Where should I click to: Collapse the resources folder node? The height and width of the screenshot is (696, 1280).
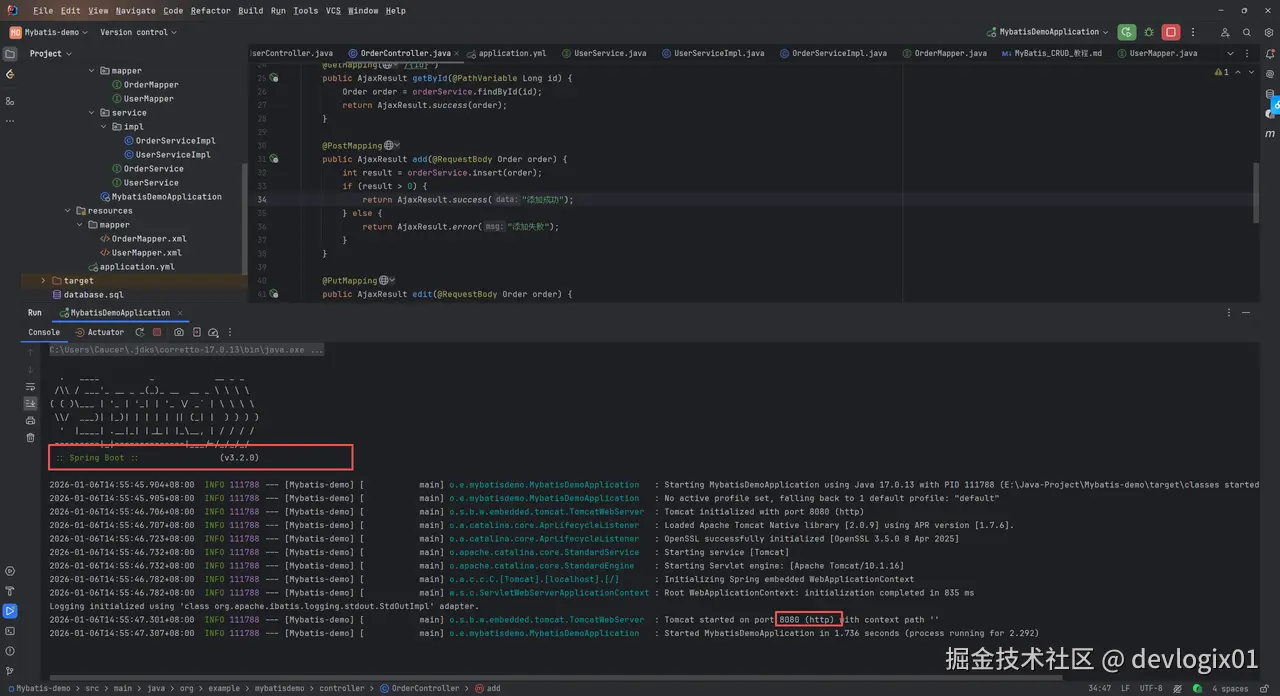(67, 211)
